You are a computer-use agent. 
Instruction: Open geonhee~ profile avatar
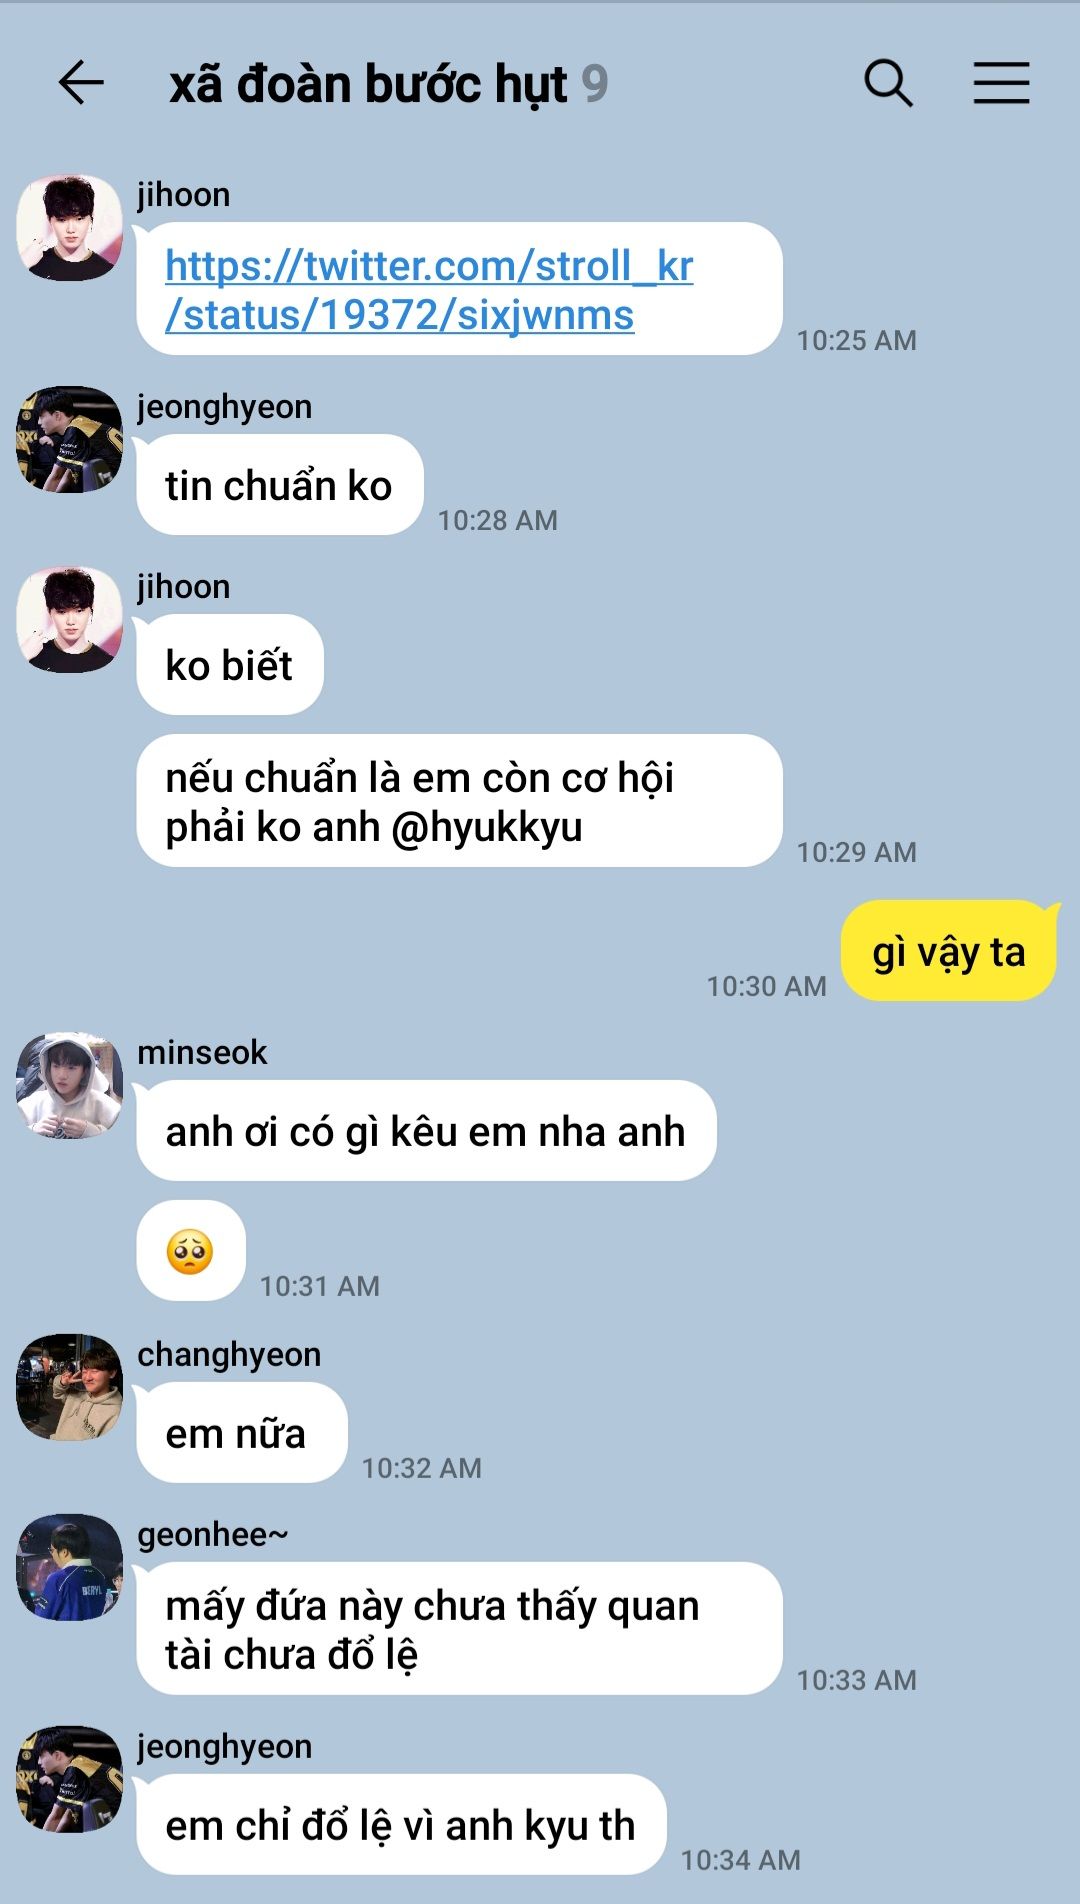(70, 1568)
